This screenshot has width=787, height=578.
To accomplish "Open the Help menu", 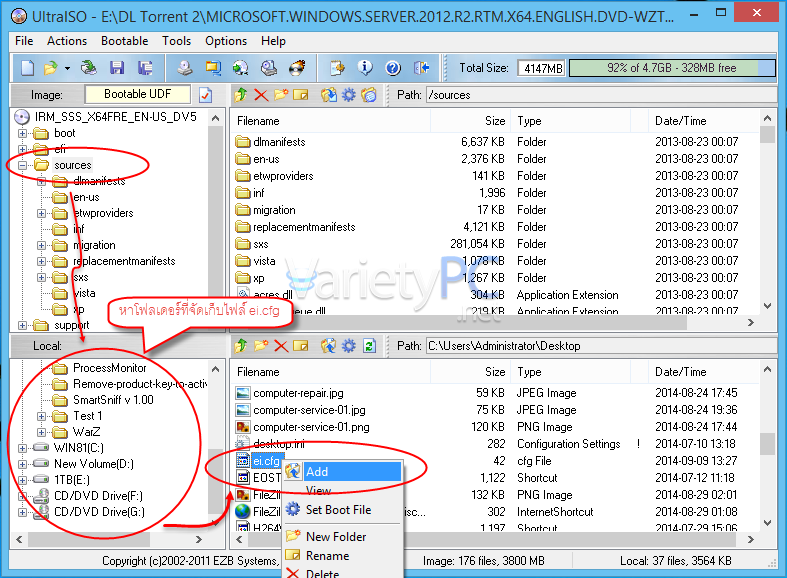I will point(273,41).
